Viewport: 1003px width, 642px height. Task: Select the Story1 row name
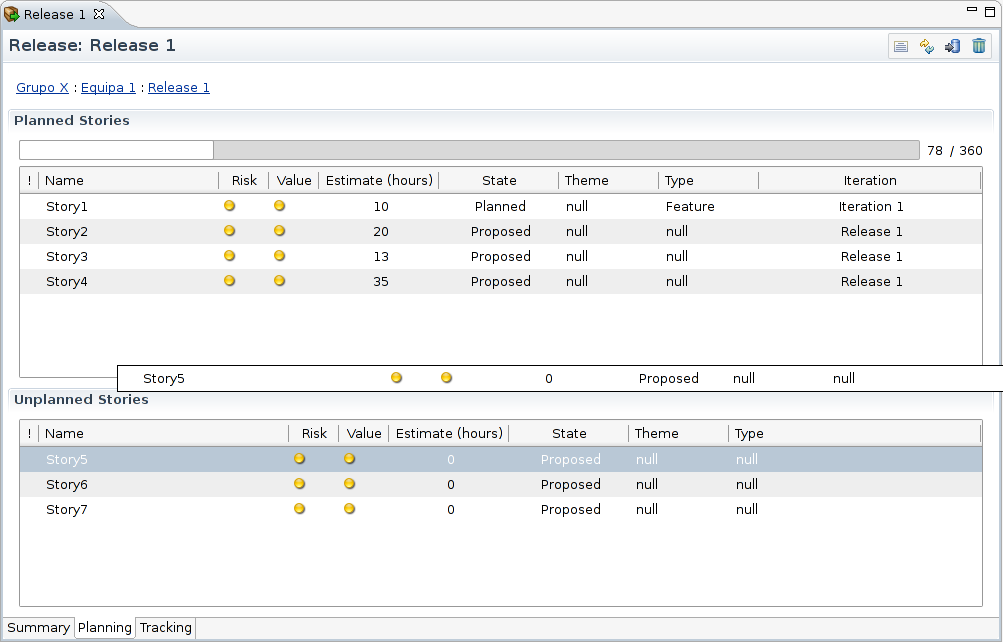coord(67,207)
